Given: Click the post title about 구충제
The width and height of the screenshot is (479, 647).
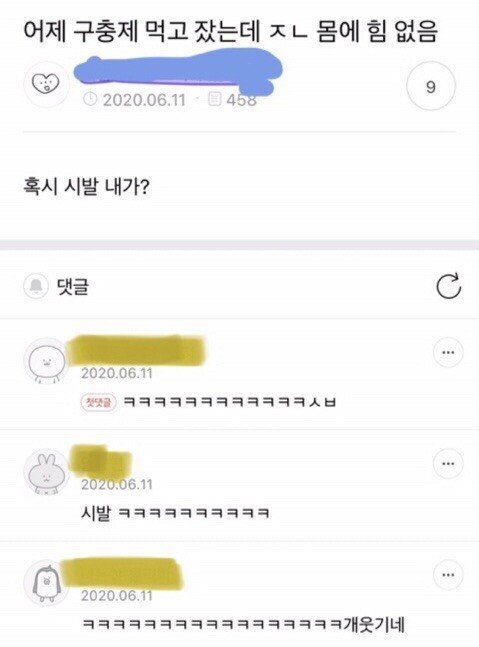Looking at the screenshot, I should click(230, 32).
